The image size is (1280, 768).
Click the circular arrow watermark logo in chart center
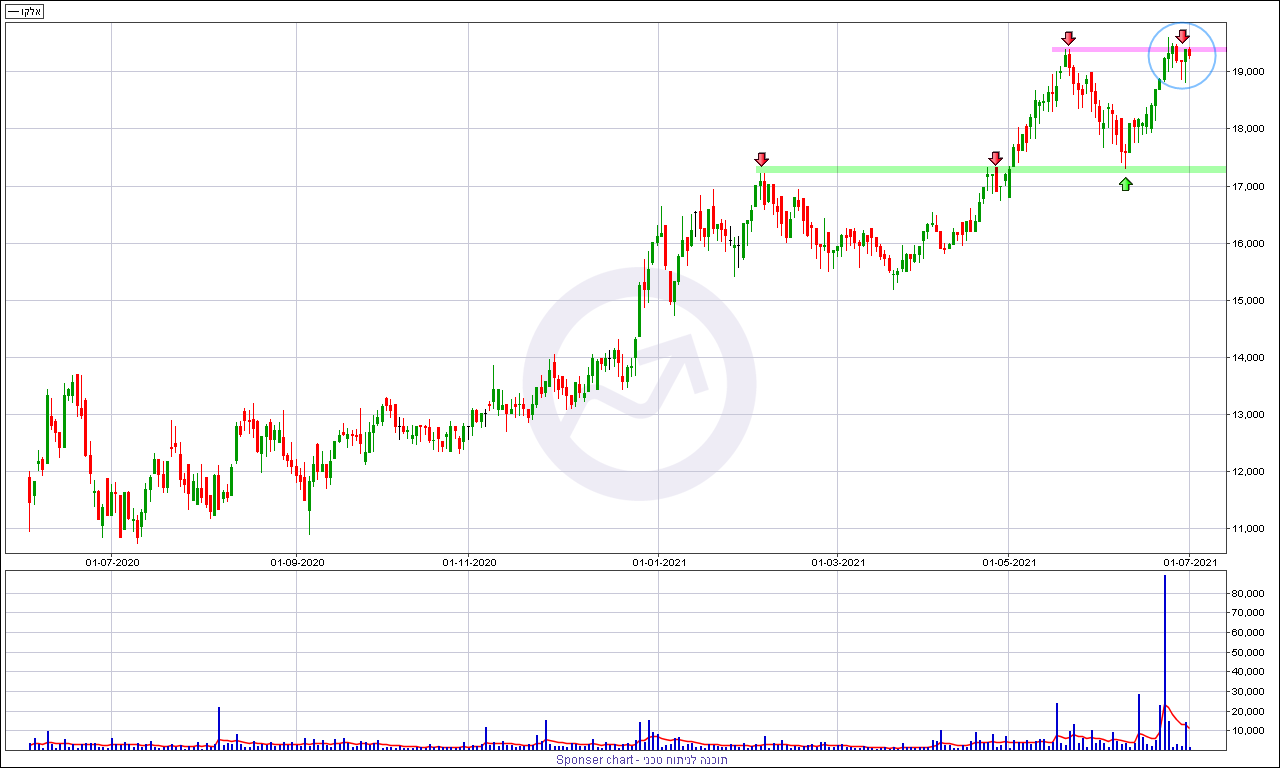click(x=640, y=384)
